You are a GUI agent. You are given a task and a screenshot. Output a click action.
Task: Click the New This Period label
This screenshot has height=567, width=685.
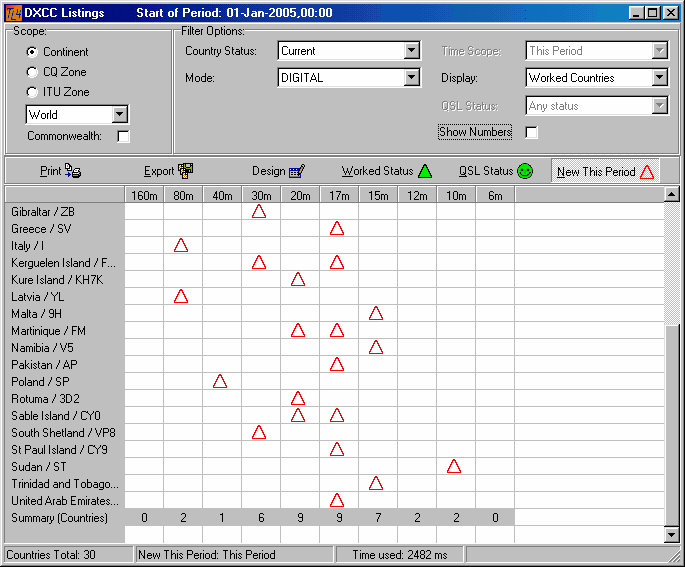(x=596, y=172)
